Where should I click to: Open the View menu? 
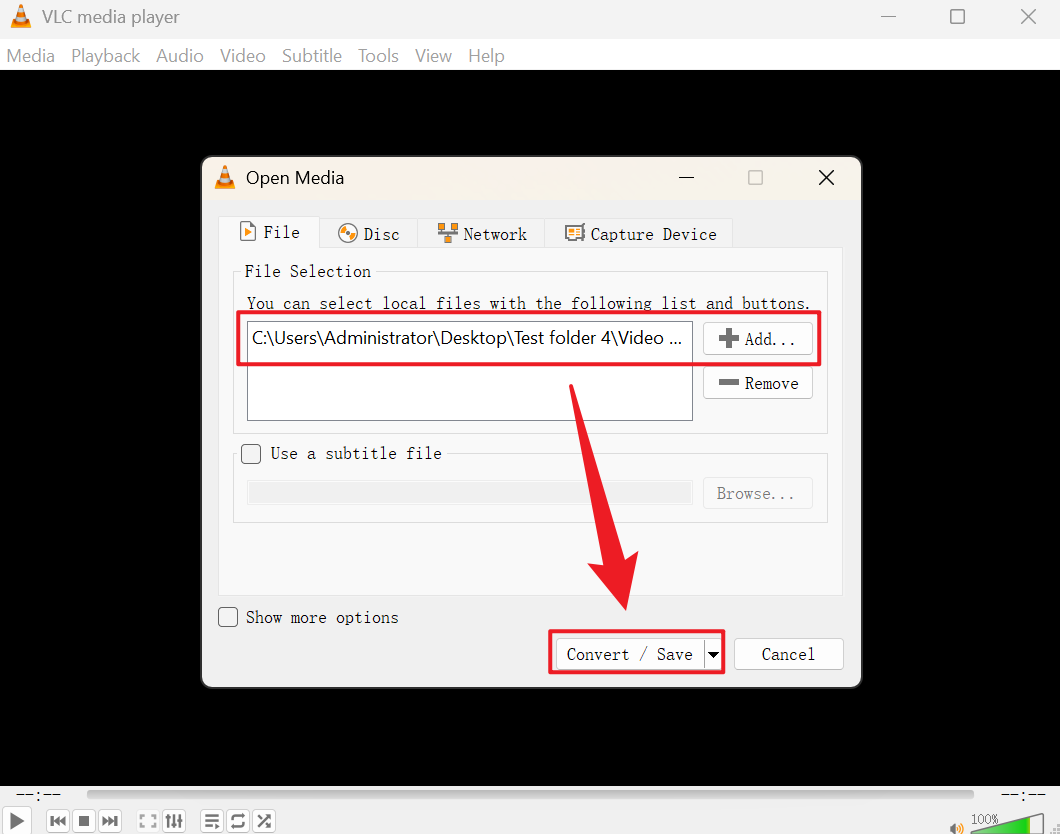click(433, 55)
